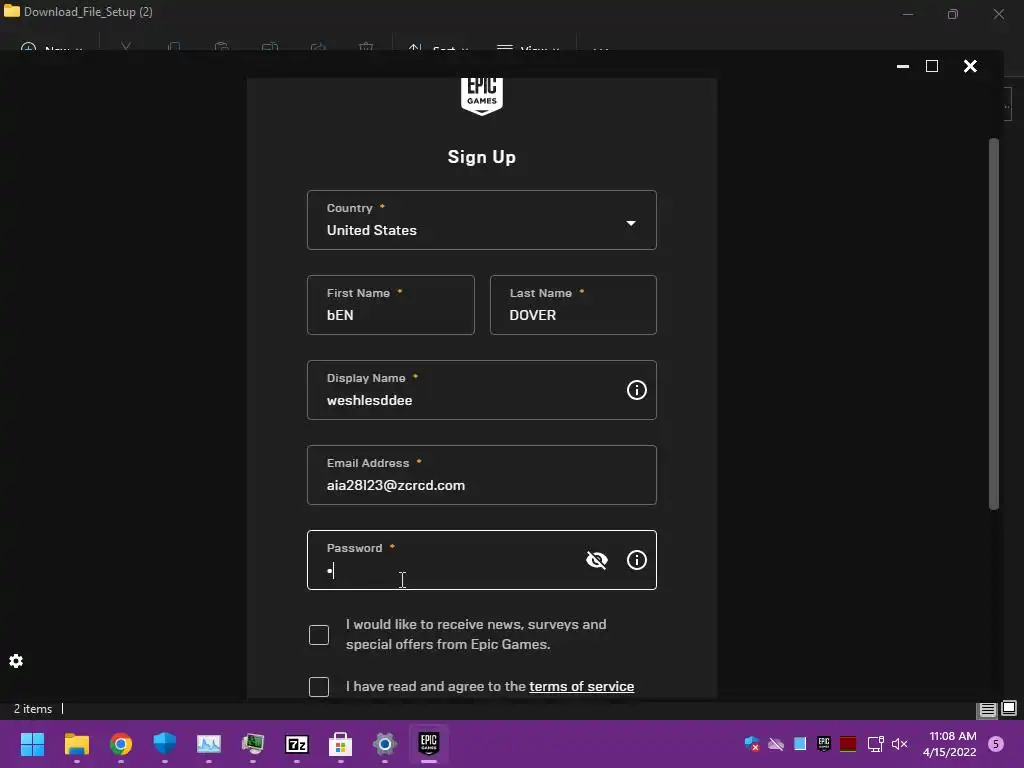Minimize the File Explorer window behind
Viewport: 1024px width, 768px height.
pyautogui.click(x=908, y=14)
